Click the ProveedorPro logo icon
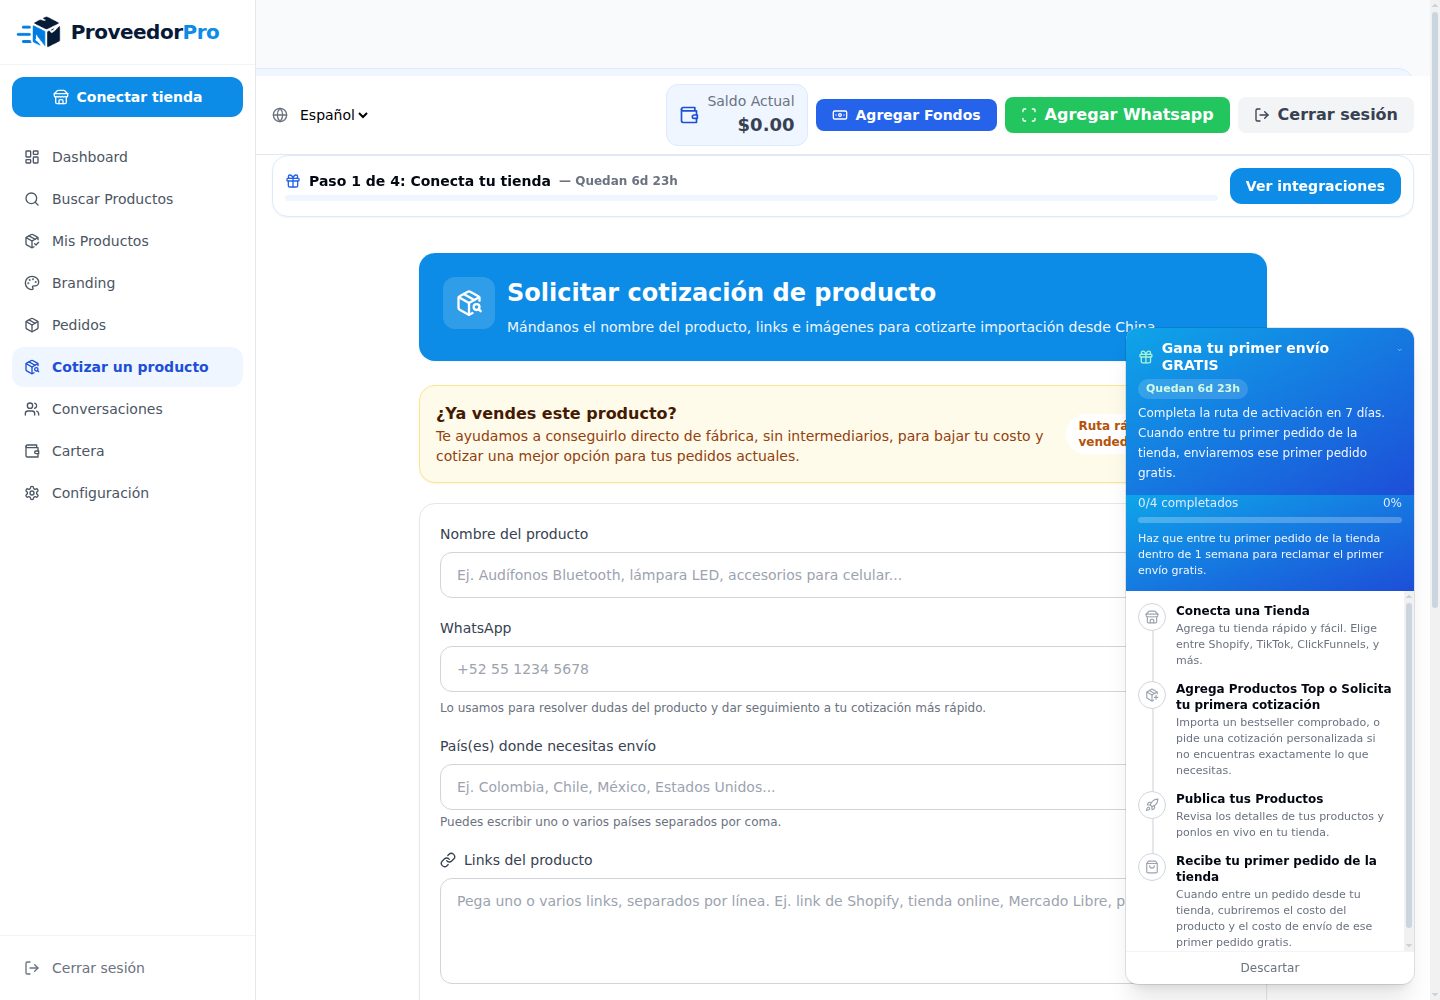The width and height of the screenshot is (1440, 1000). 39,32
